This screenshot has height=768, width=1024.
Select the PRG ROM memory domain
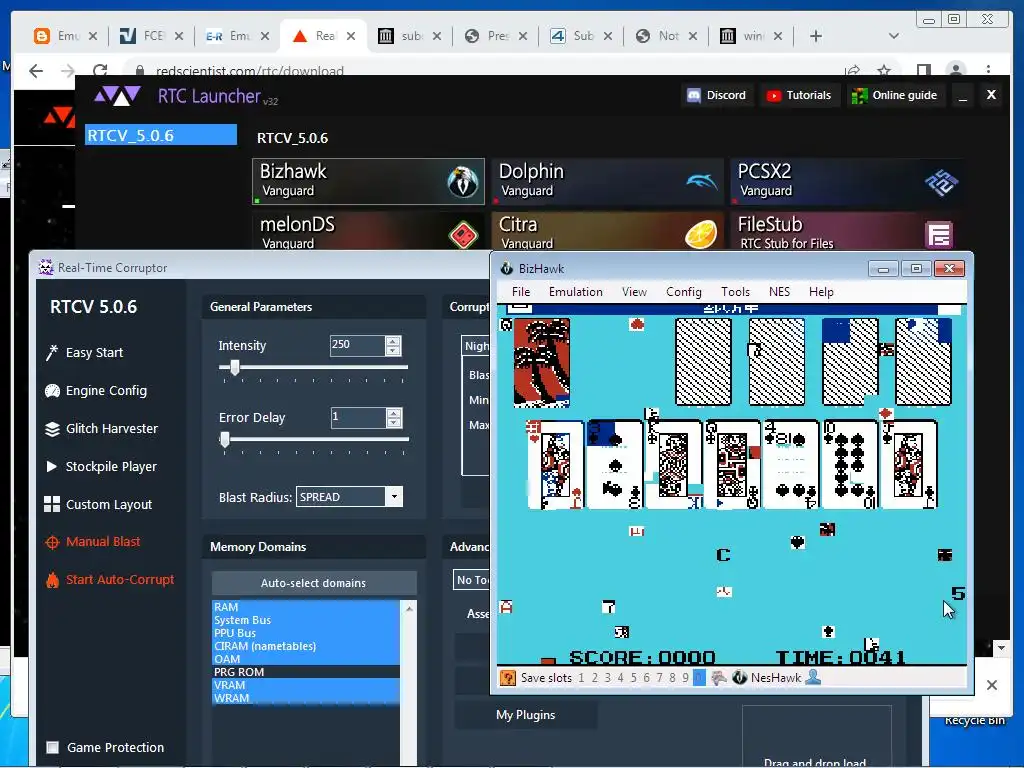tap(306, 672)
